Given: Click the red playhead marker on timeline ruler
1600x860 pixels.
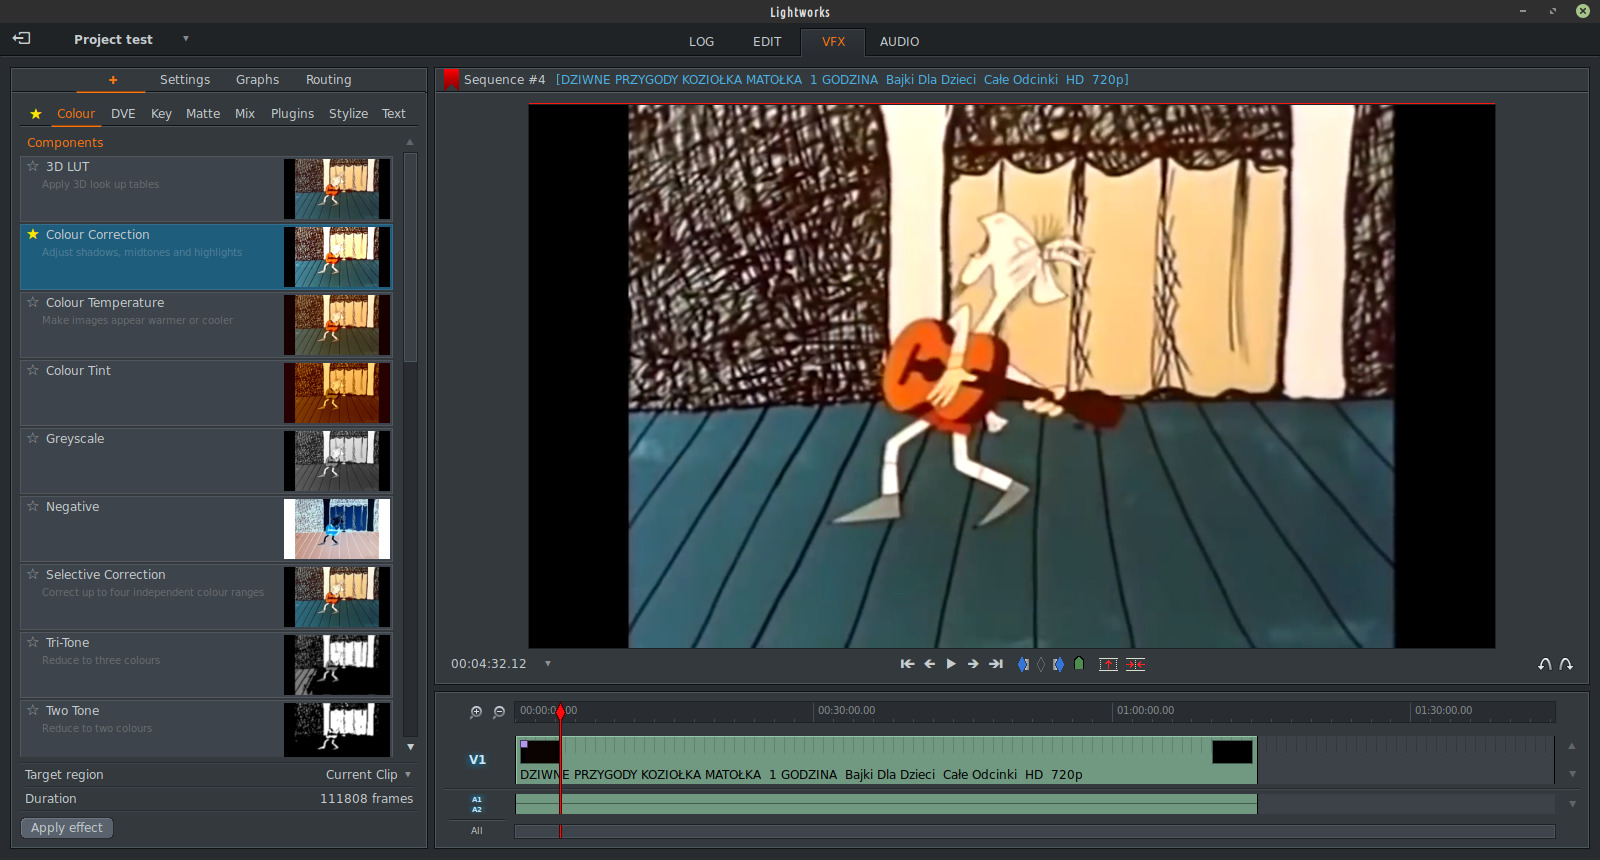Looking at the screenshot, I should (561, 711).
